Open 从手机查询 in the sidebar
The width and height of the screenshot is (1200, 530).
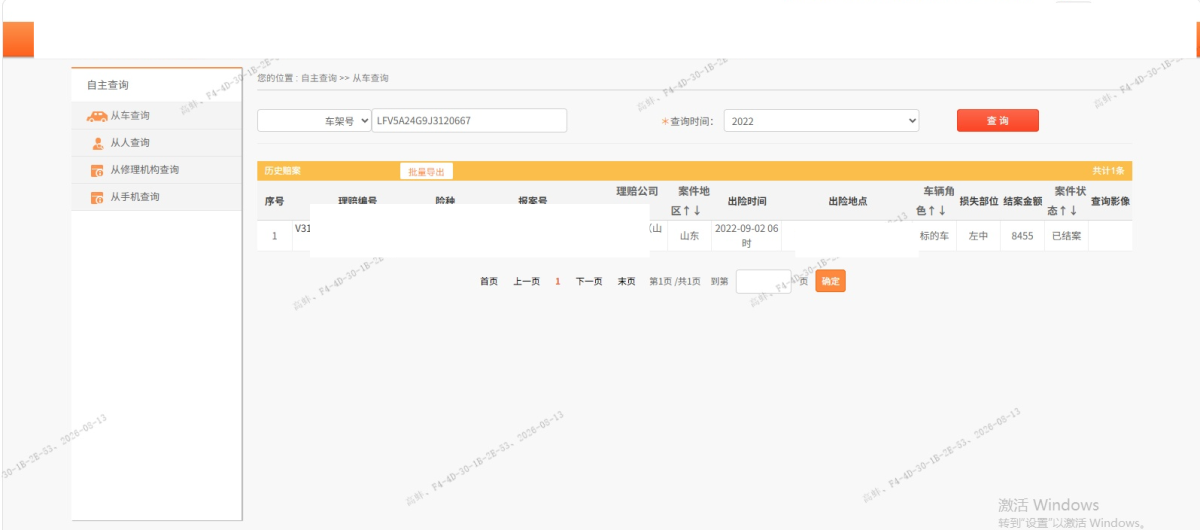coord(157,197)
